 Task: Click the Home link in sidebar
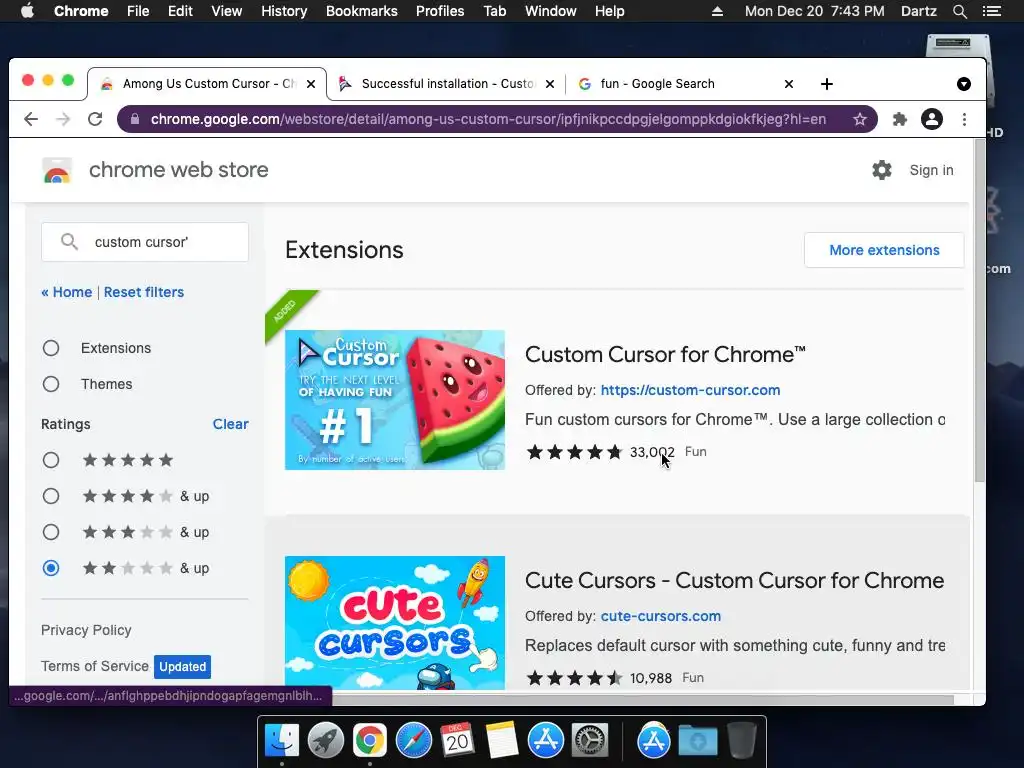coord(67,292)
